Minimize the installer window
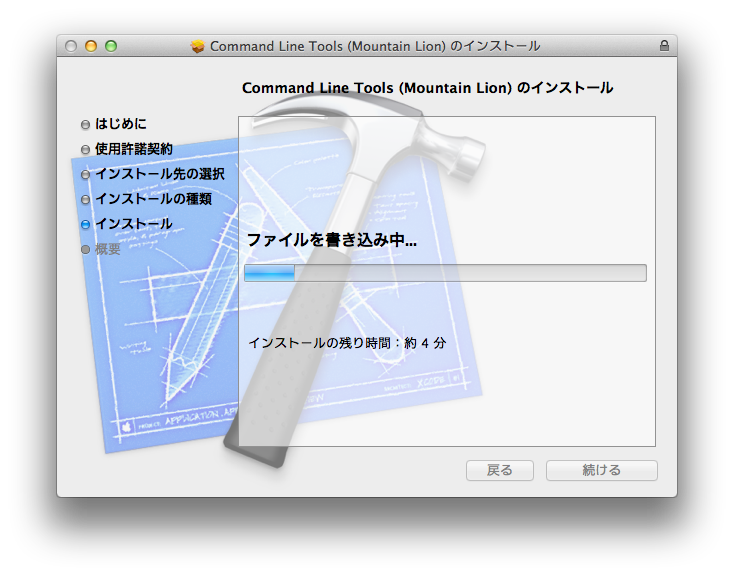734x576 pixels. [91, 46]
